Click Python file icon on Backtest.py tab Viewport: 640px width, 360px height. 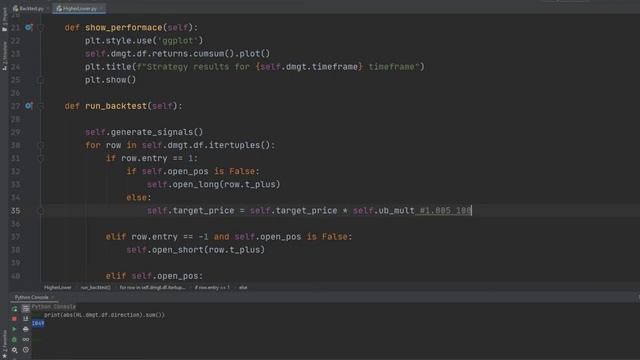pos(16,8)
